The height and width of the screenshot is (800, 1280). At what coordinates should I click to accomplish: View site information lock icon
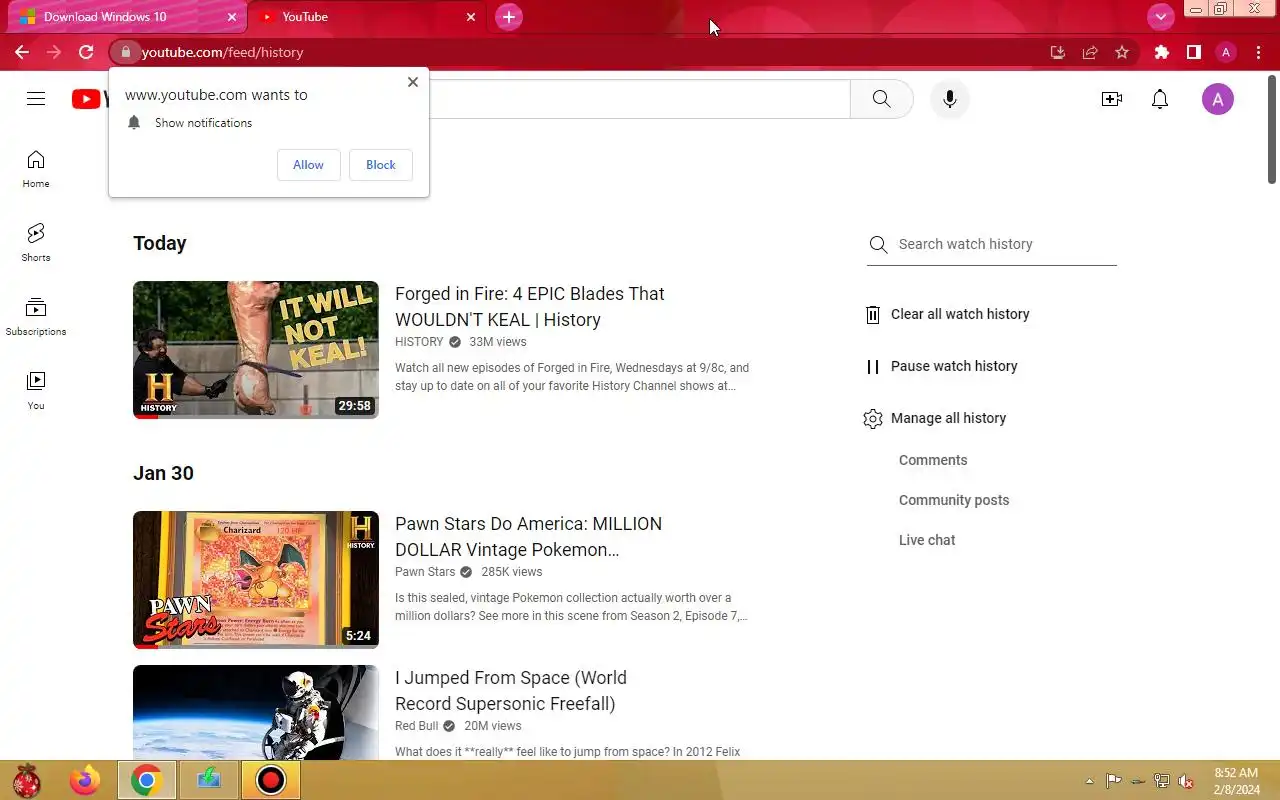[x=125, y=52]
